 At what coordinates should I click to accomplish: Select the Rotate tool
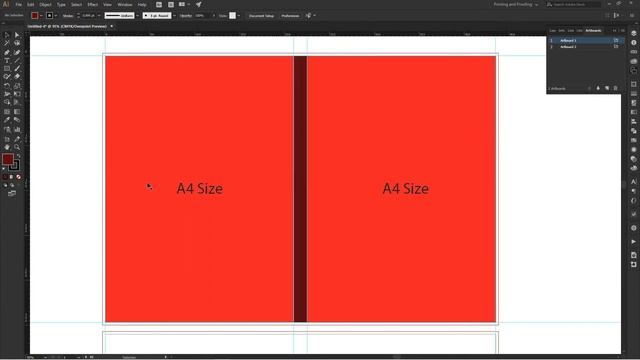[7, 86]
